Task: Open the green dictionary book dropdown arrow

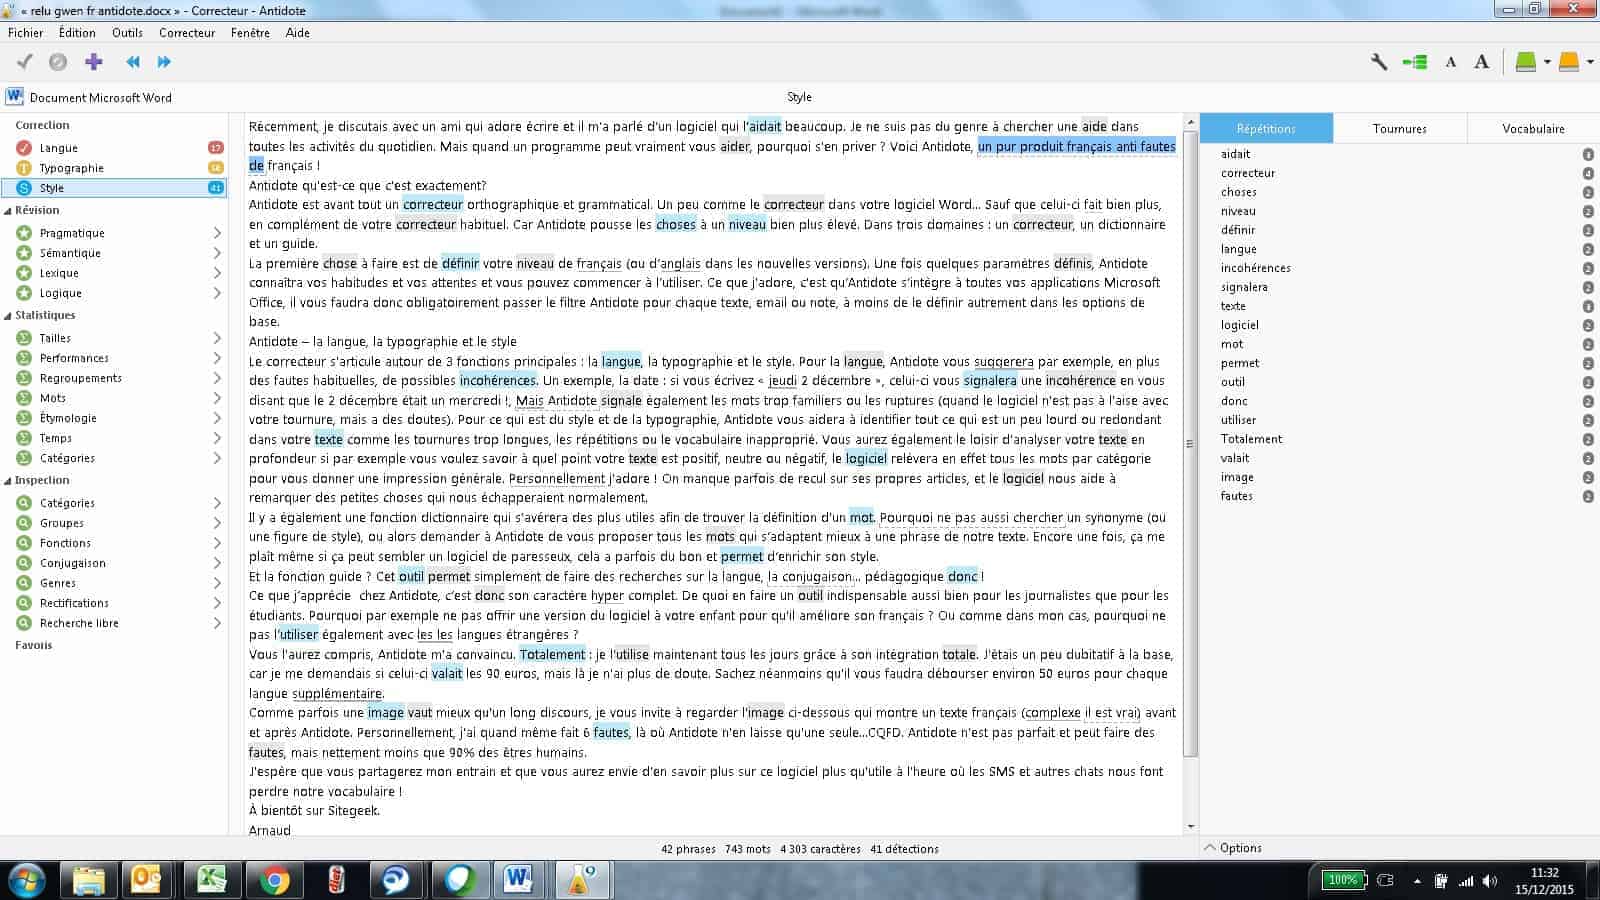Action: [x=1547, y=62]
